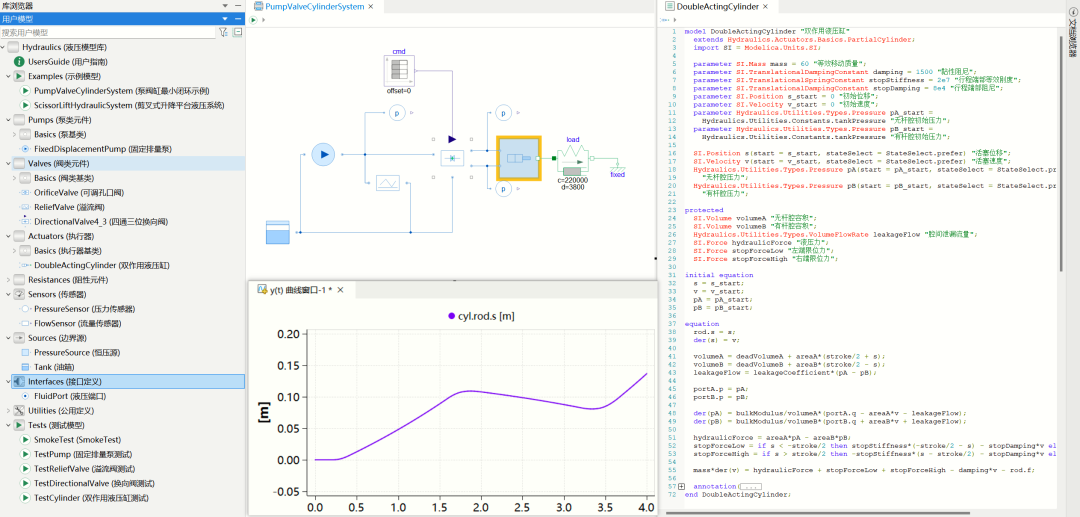Close the PumpValveCylinderSystem tab
Image resolution: width=1080 pixels, height=517 pixels.
pyautogui.click(x=371, y=6)
